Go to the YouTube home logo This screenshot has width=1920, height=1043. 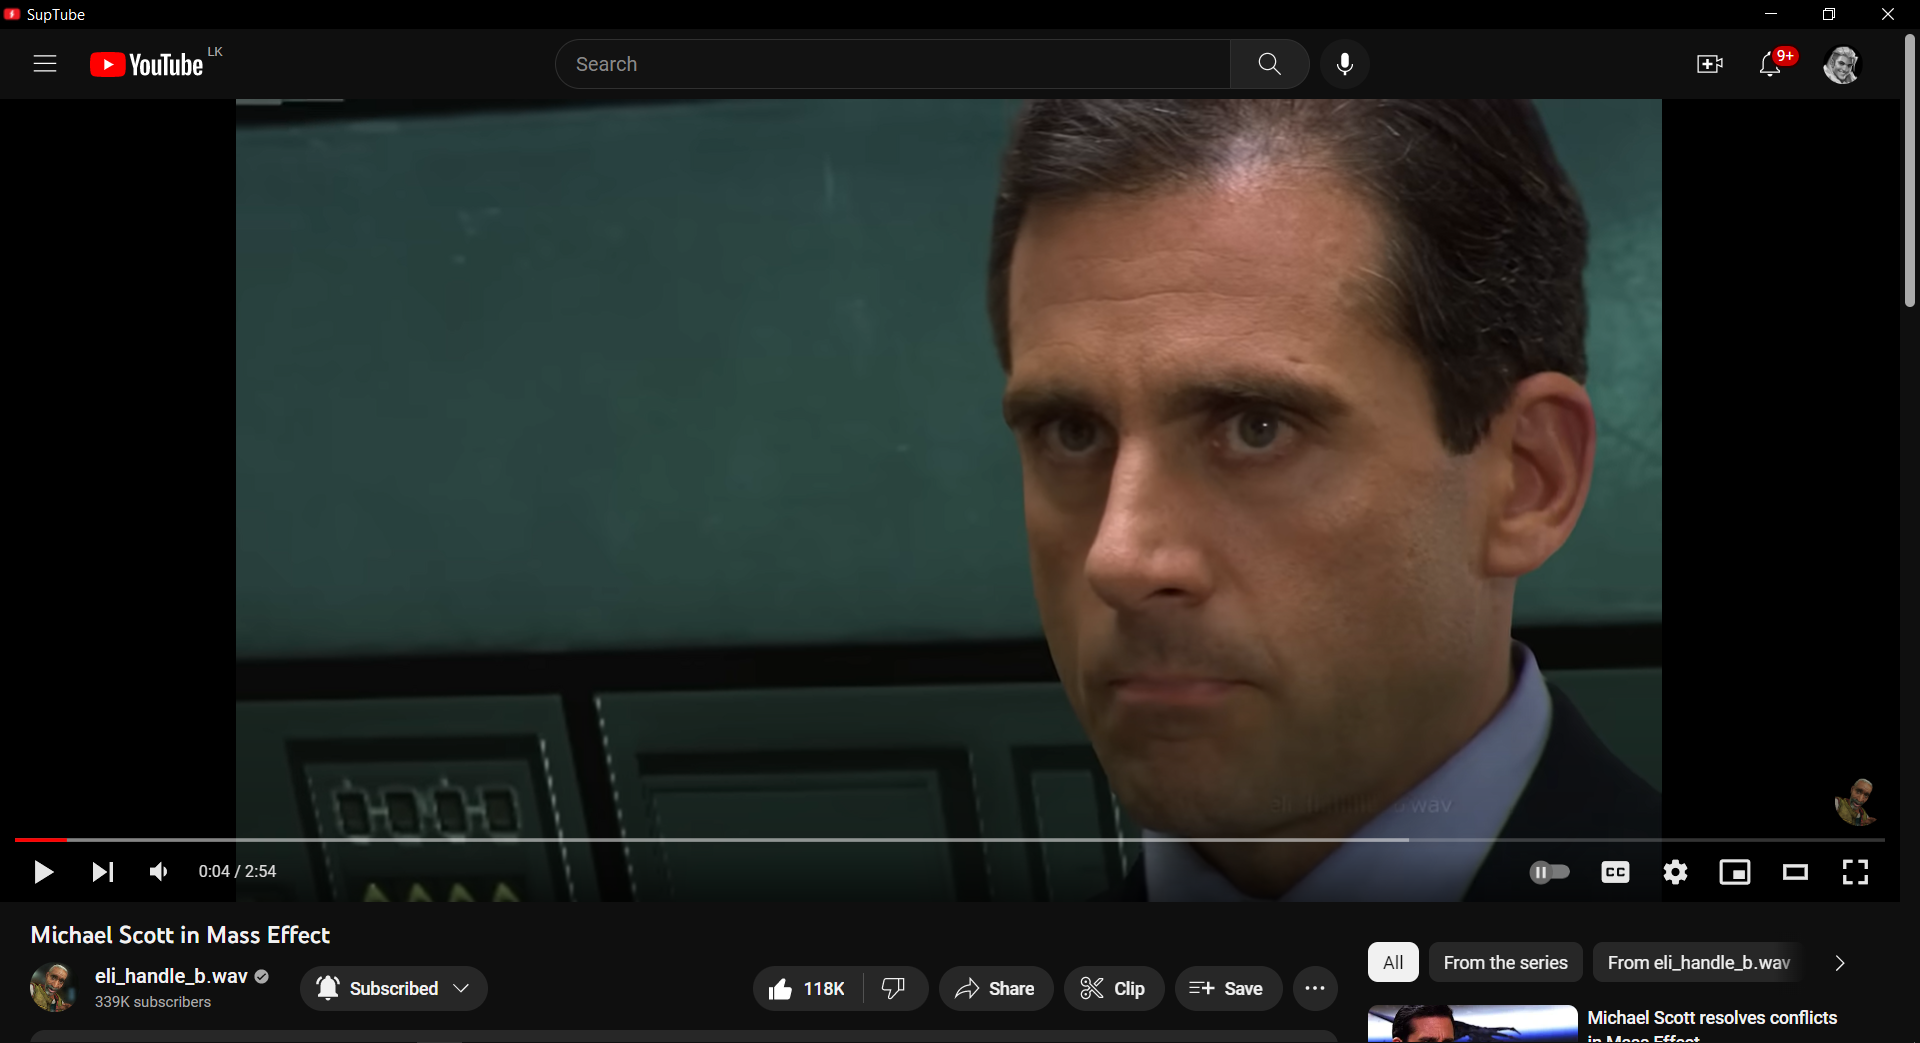147,64
